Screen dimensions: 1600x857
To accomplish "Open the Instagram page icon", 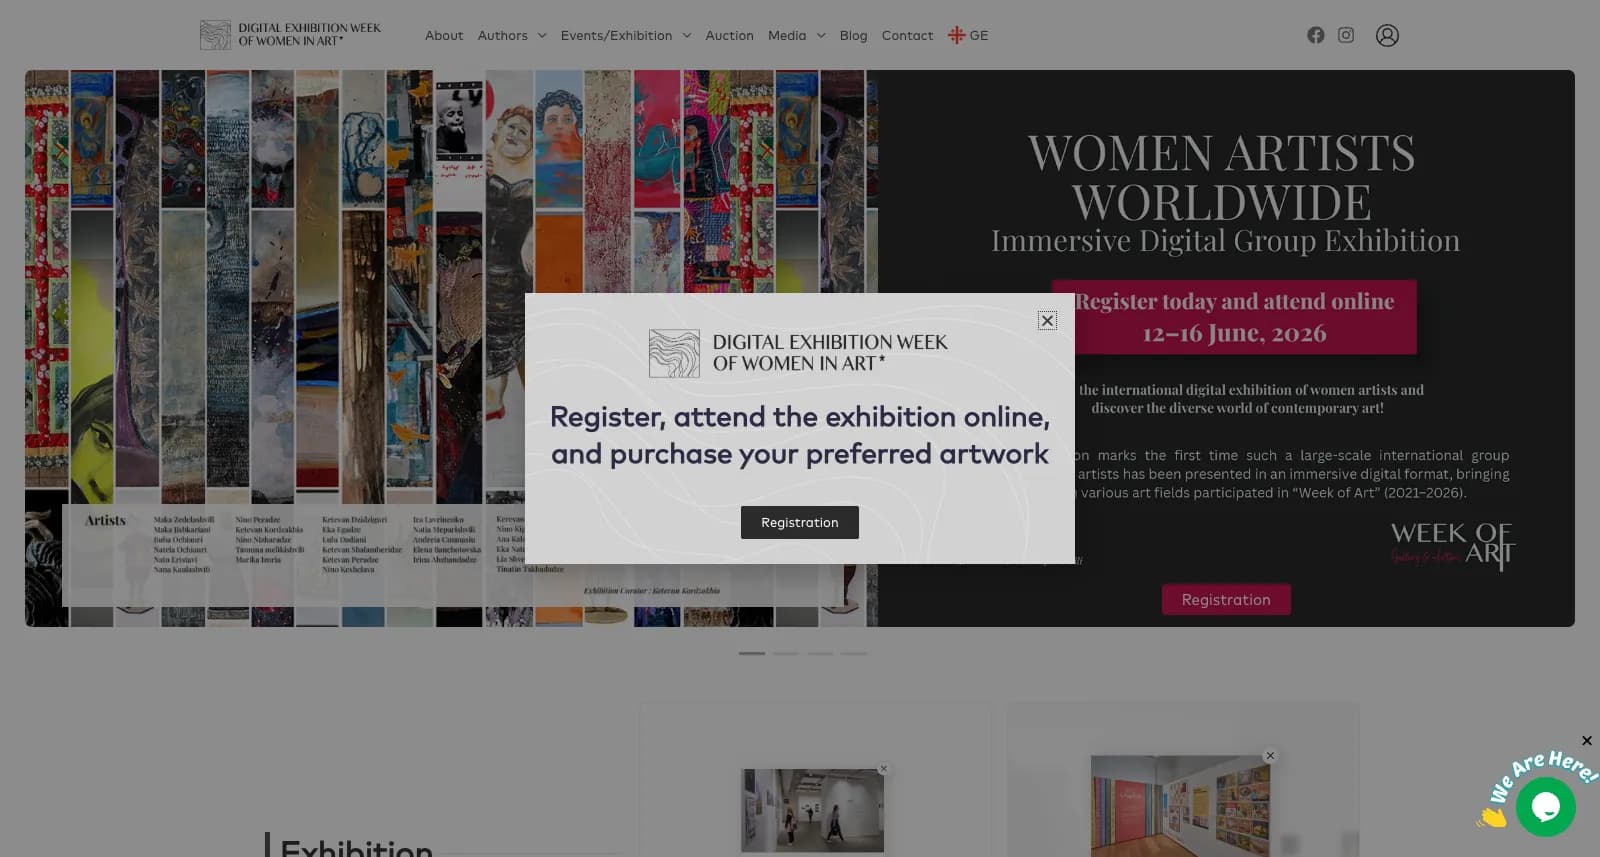I will 1346,35.
